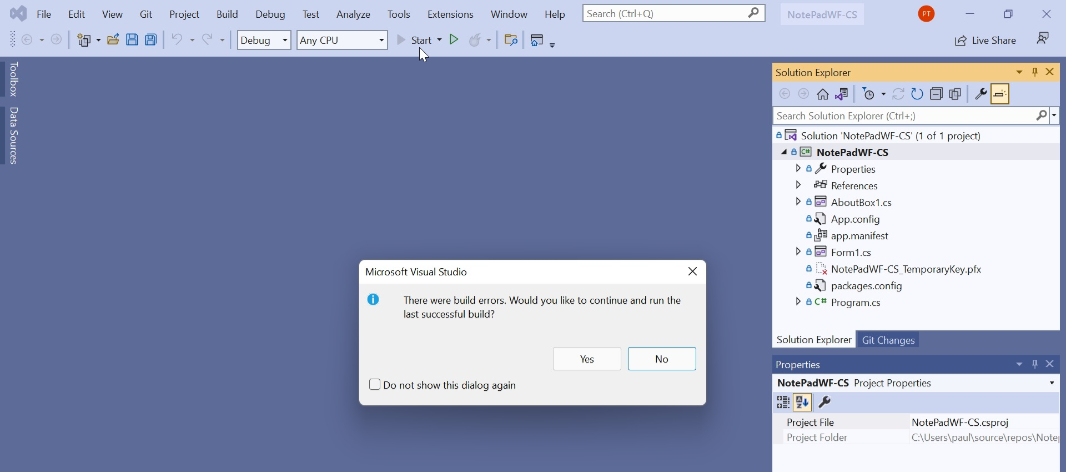This screenshot has height=472, width=1066.
Task: Select packages.config in Solution Explorer
Action: point(866,286)
